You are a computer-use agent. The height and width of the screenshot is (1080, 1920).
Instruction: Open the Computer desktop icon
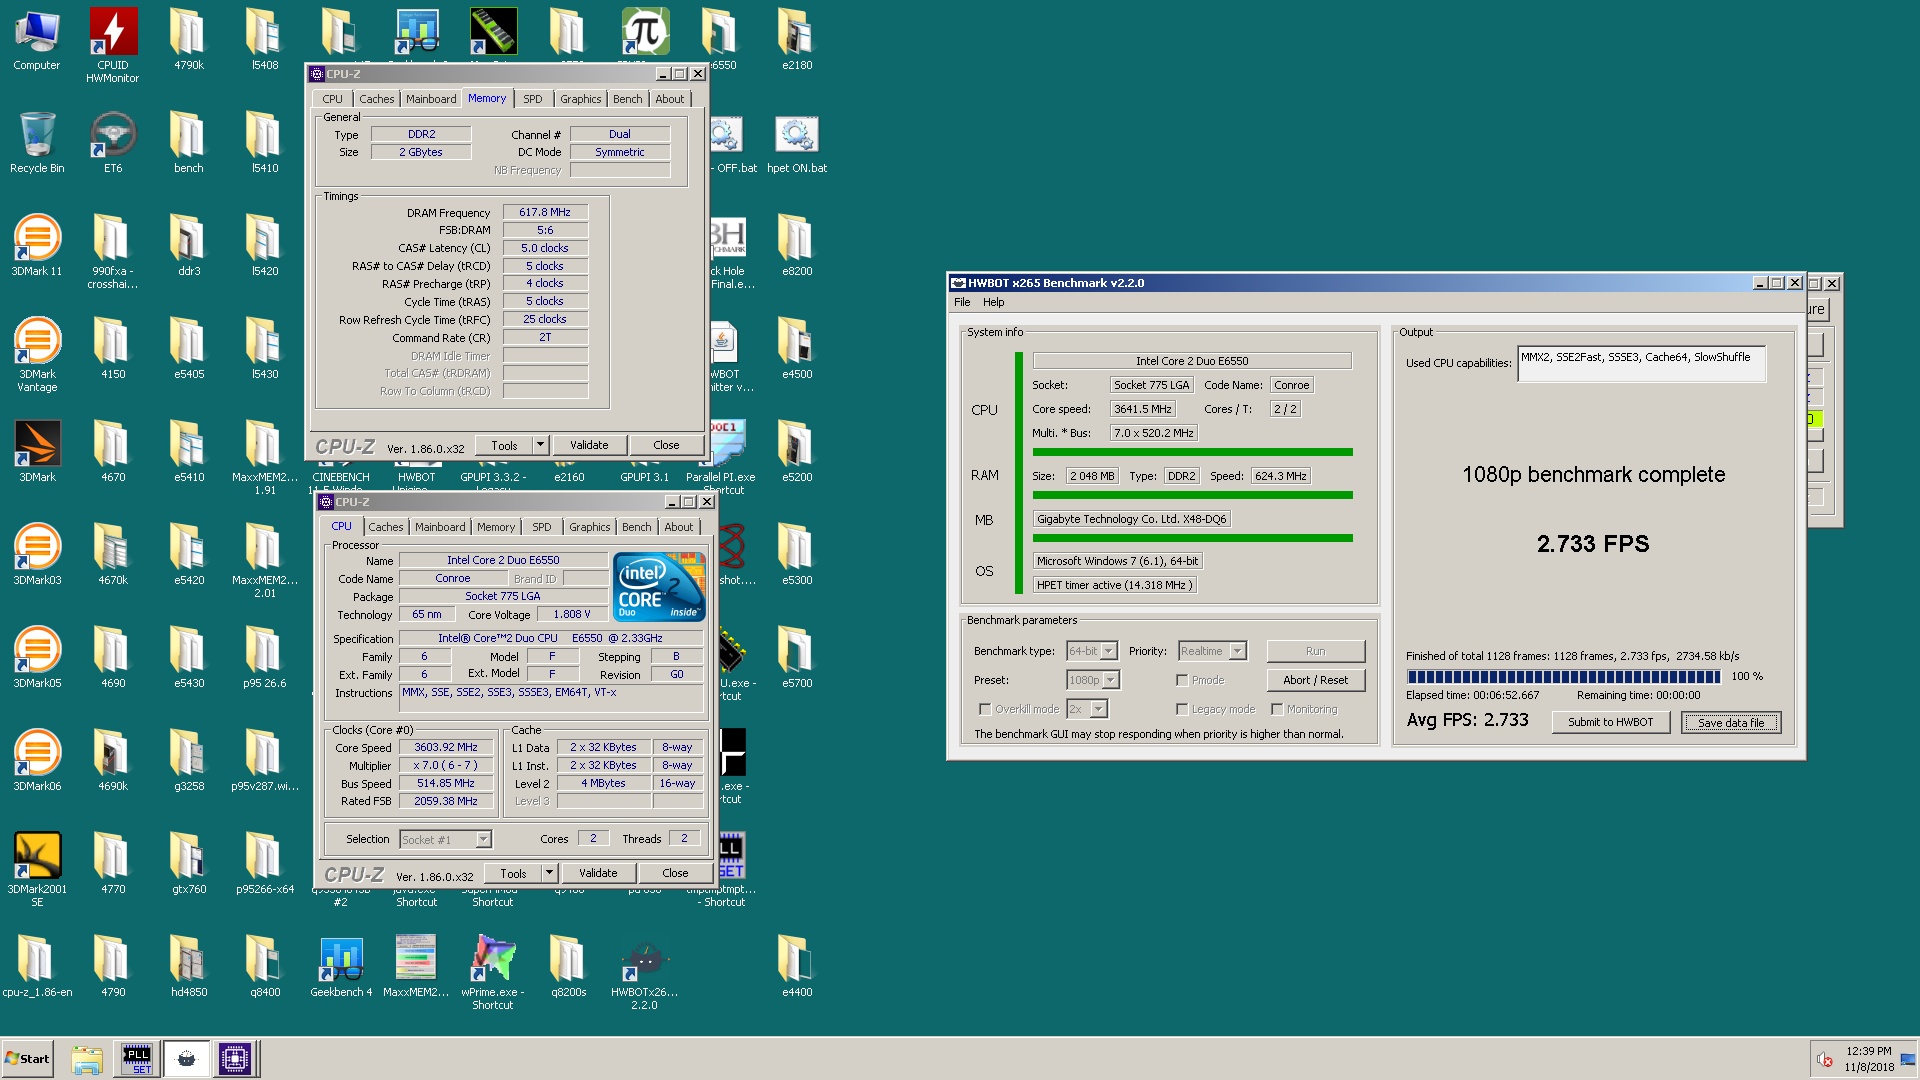click(x=37, y=40)
